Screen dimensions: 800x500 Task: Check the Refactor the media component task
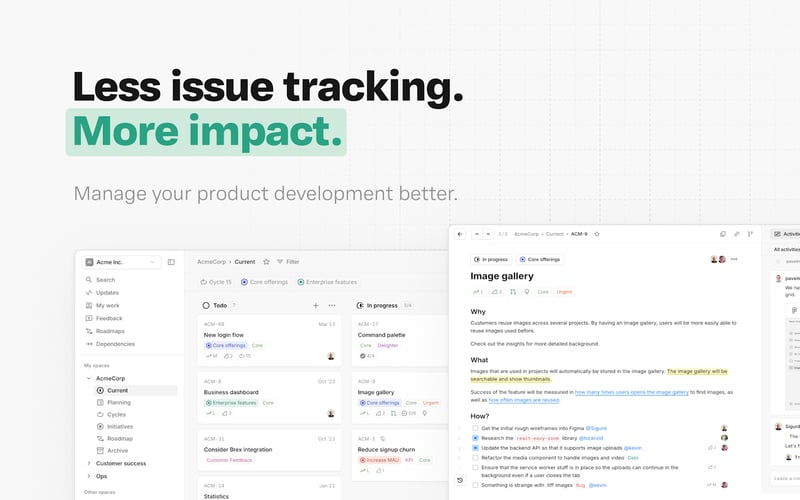[475, 458]
